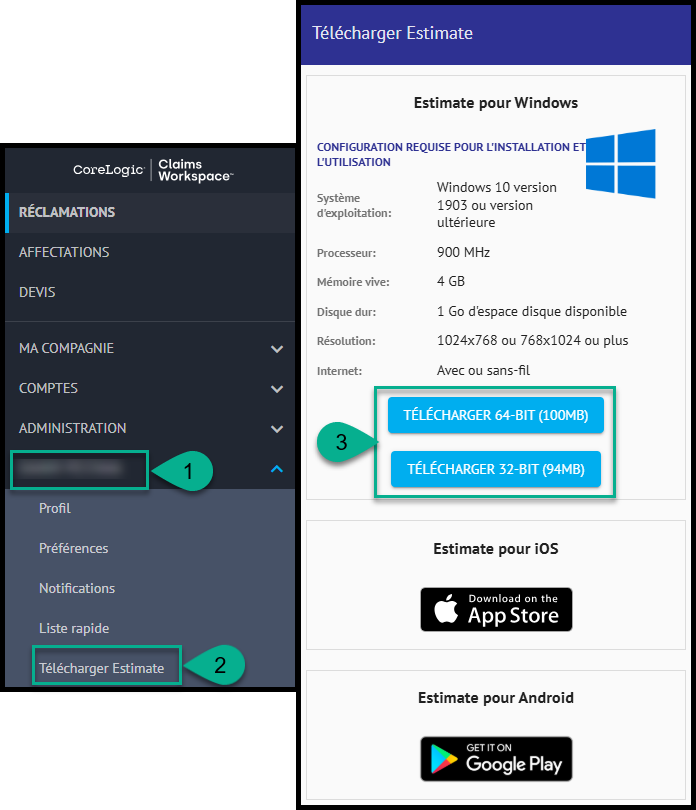The image size is (696, 810).
Task: Expand the MA COMPAGNIE section chevron
Action: pyautogui.click(x=277, y=349)
